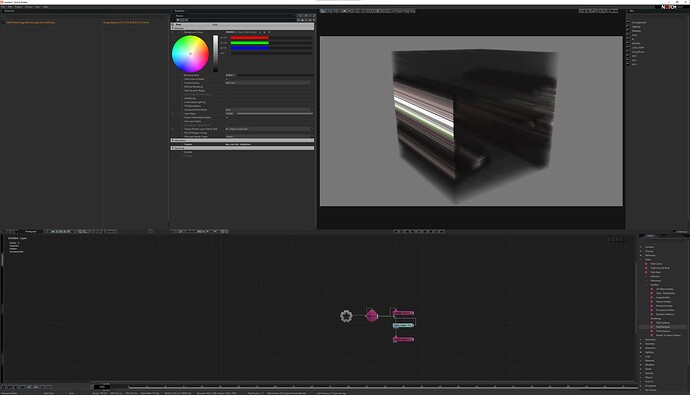Select the orange image resource entry
This screenshot has height=395, width=690.
point(31,22)
